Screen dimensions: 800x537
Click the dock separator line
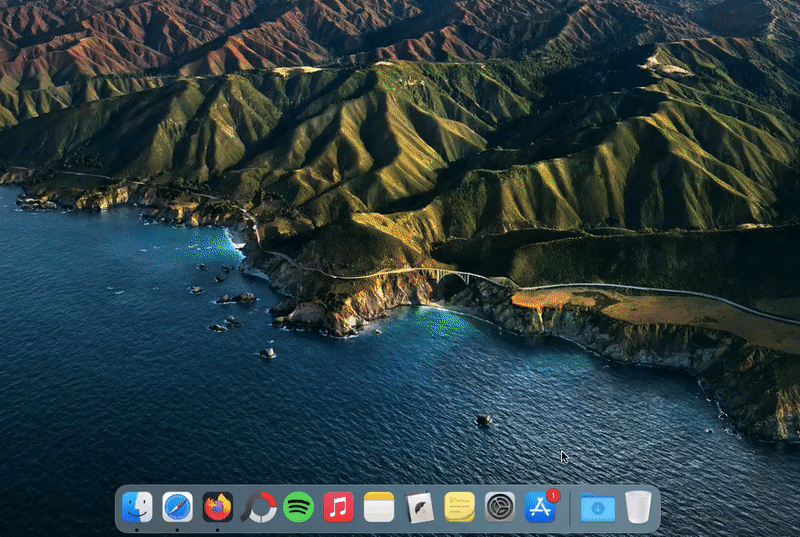tap(570, 508)
